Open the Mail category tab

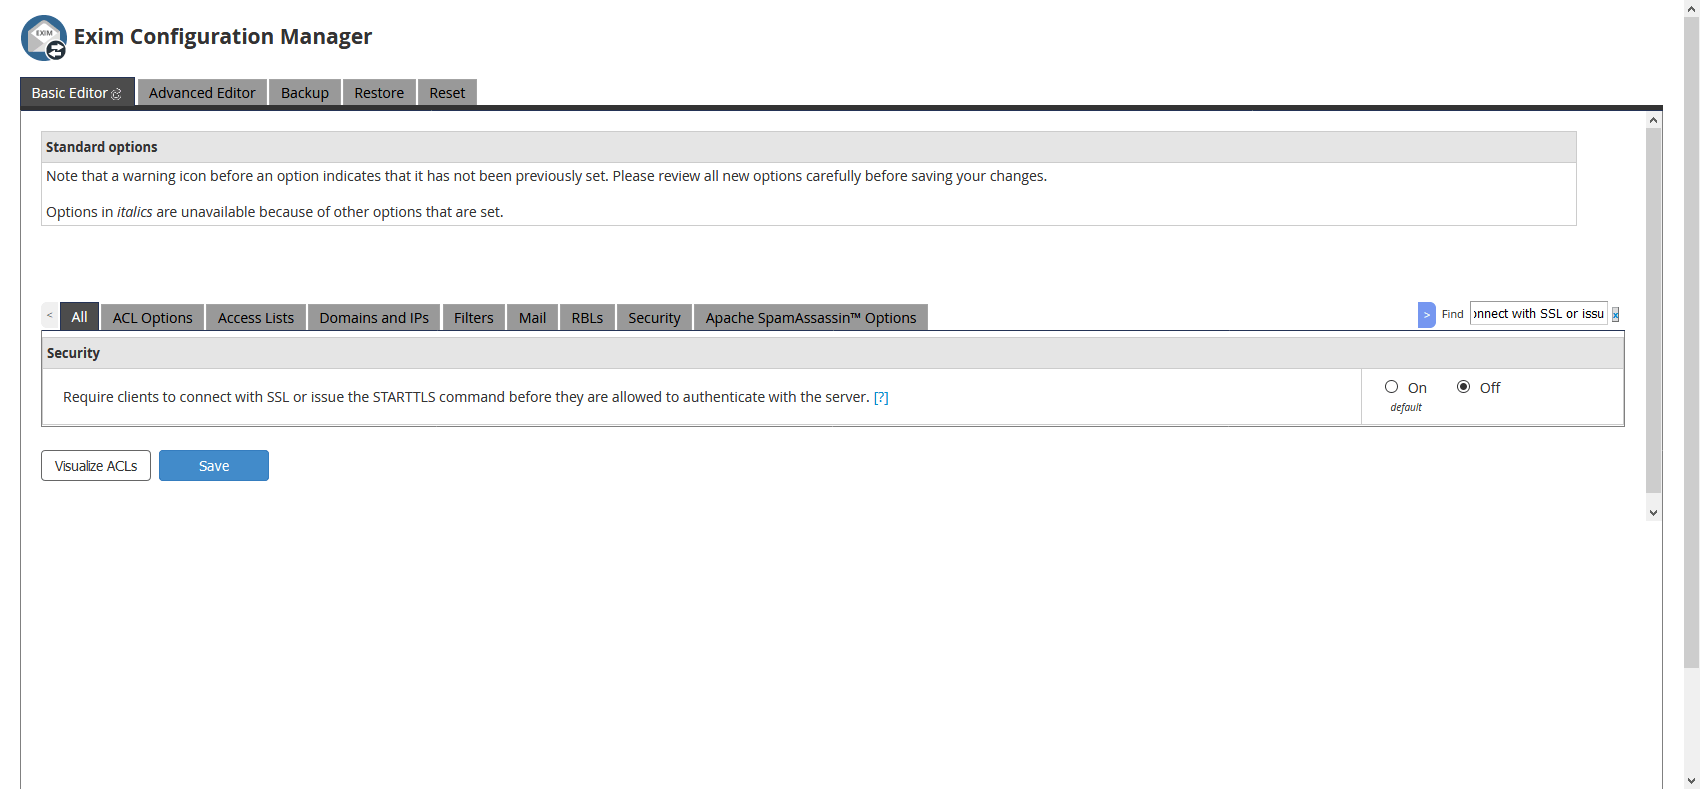[x=533, y=317]
